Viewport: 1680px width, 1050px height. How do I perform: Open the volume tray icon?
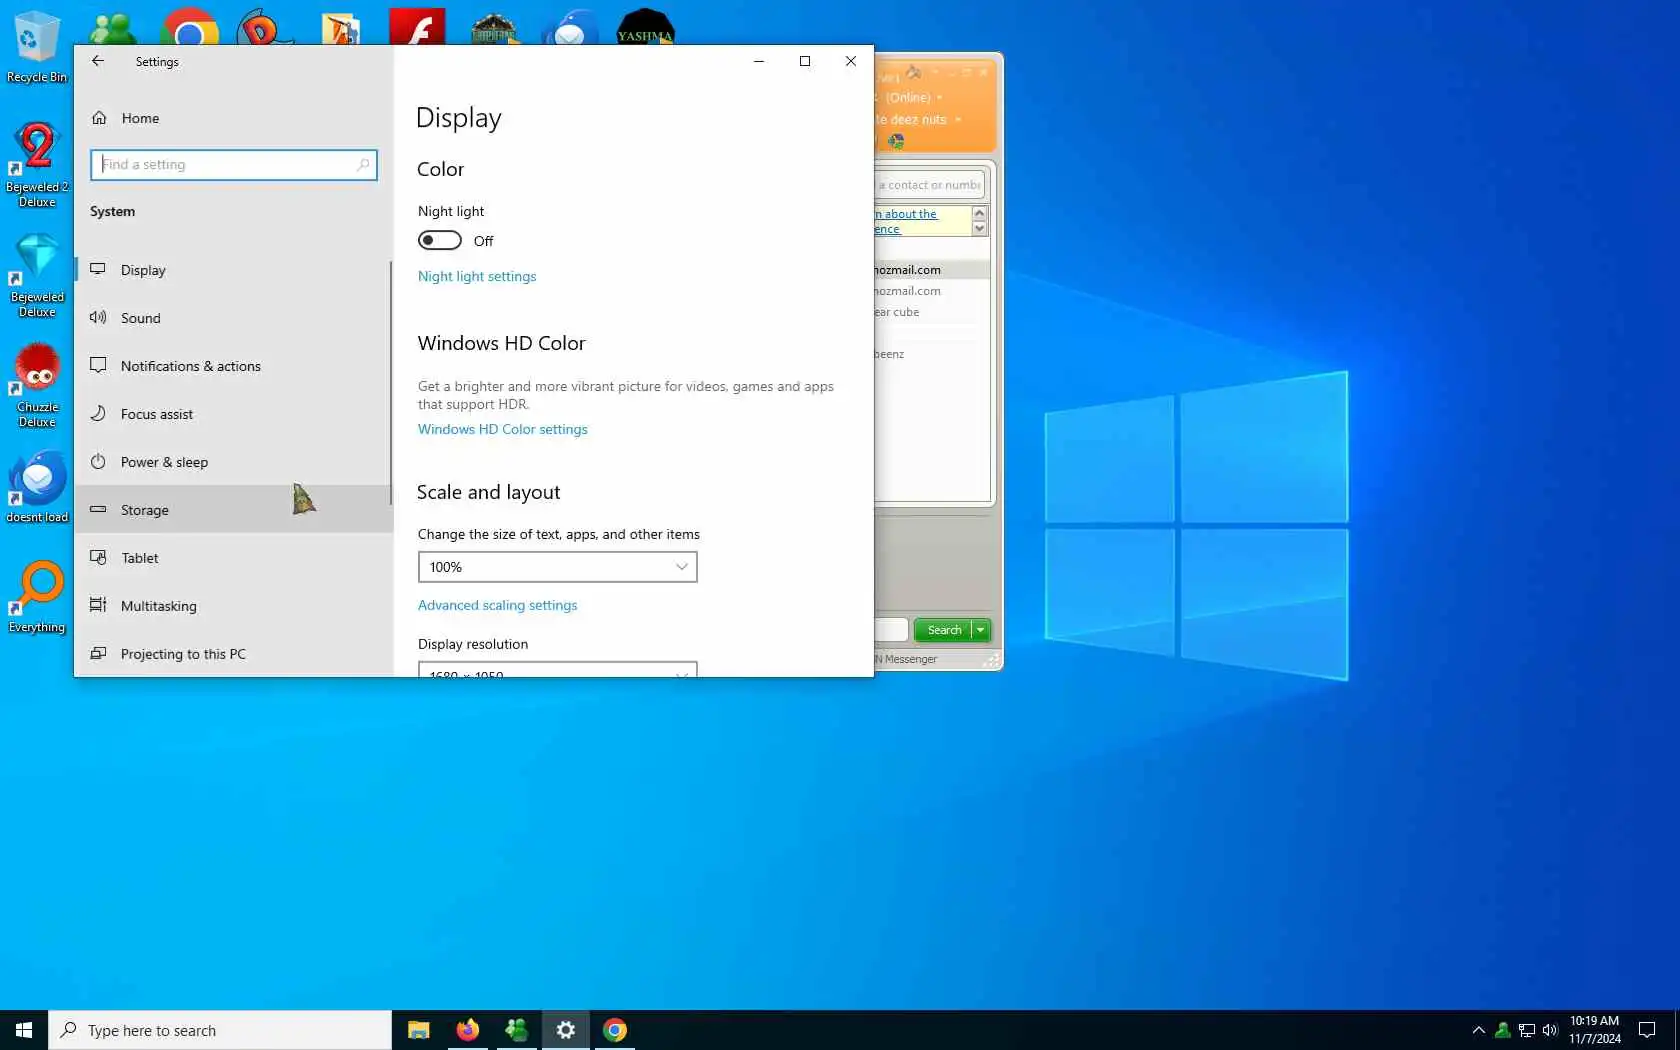pyautogui.click(x=1550, y=1030)
